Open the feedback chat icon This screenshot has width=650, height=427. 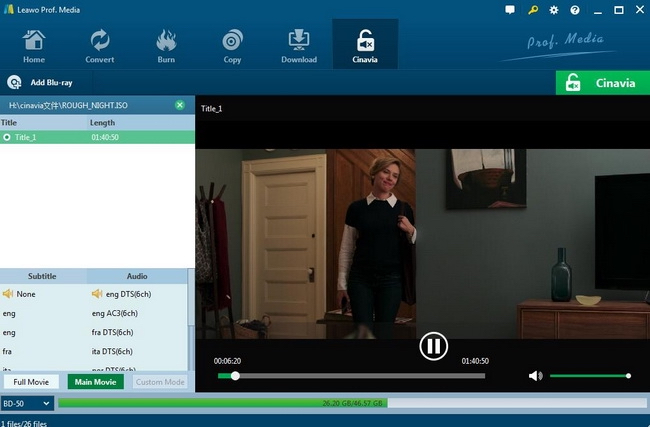click(x=510, y=10)
